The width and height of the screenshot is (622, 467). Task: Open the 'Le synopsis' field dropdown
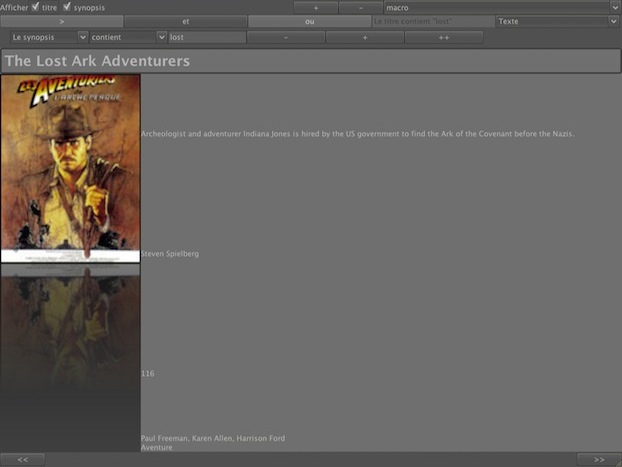click(49, 37)
